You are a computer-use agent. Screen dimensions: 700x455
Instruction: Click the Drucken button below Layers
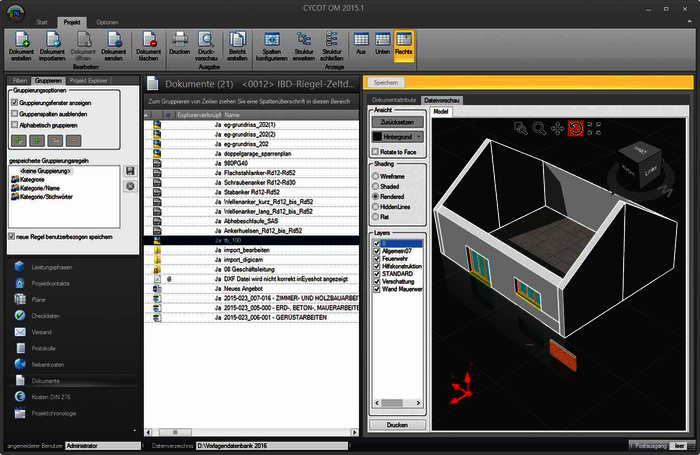pos(397,425)
